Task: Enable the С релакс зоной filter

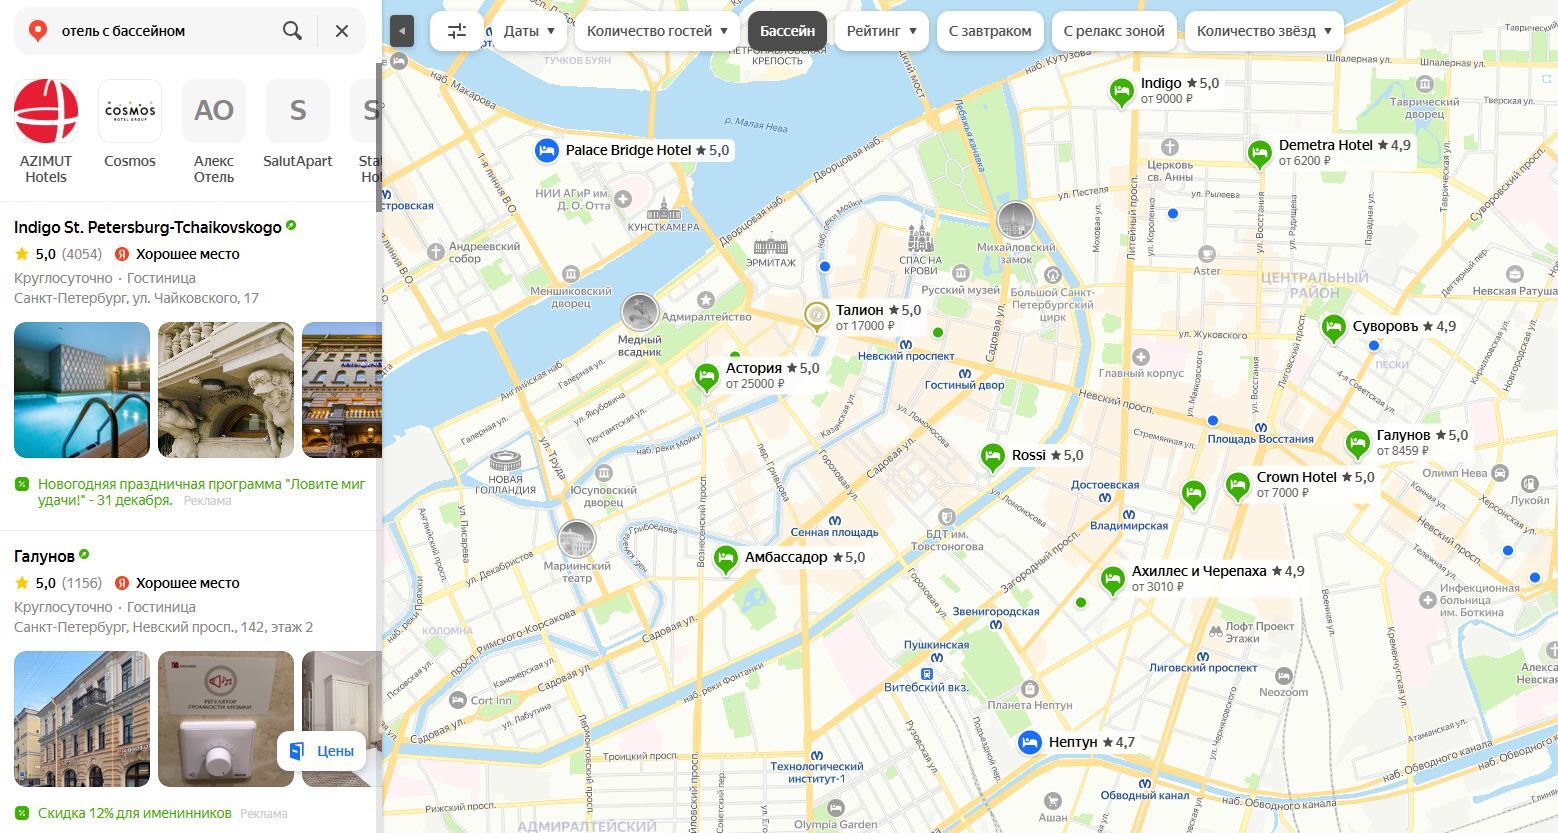Action: pos(1114,31)
